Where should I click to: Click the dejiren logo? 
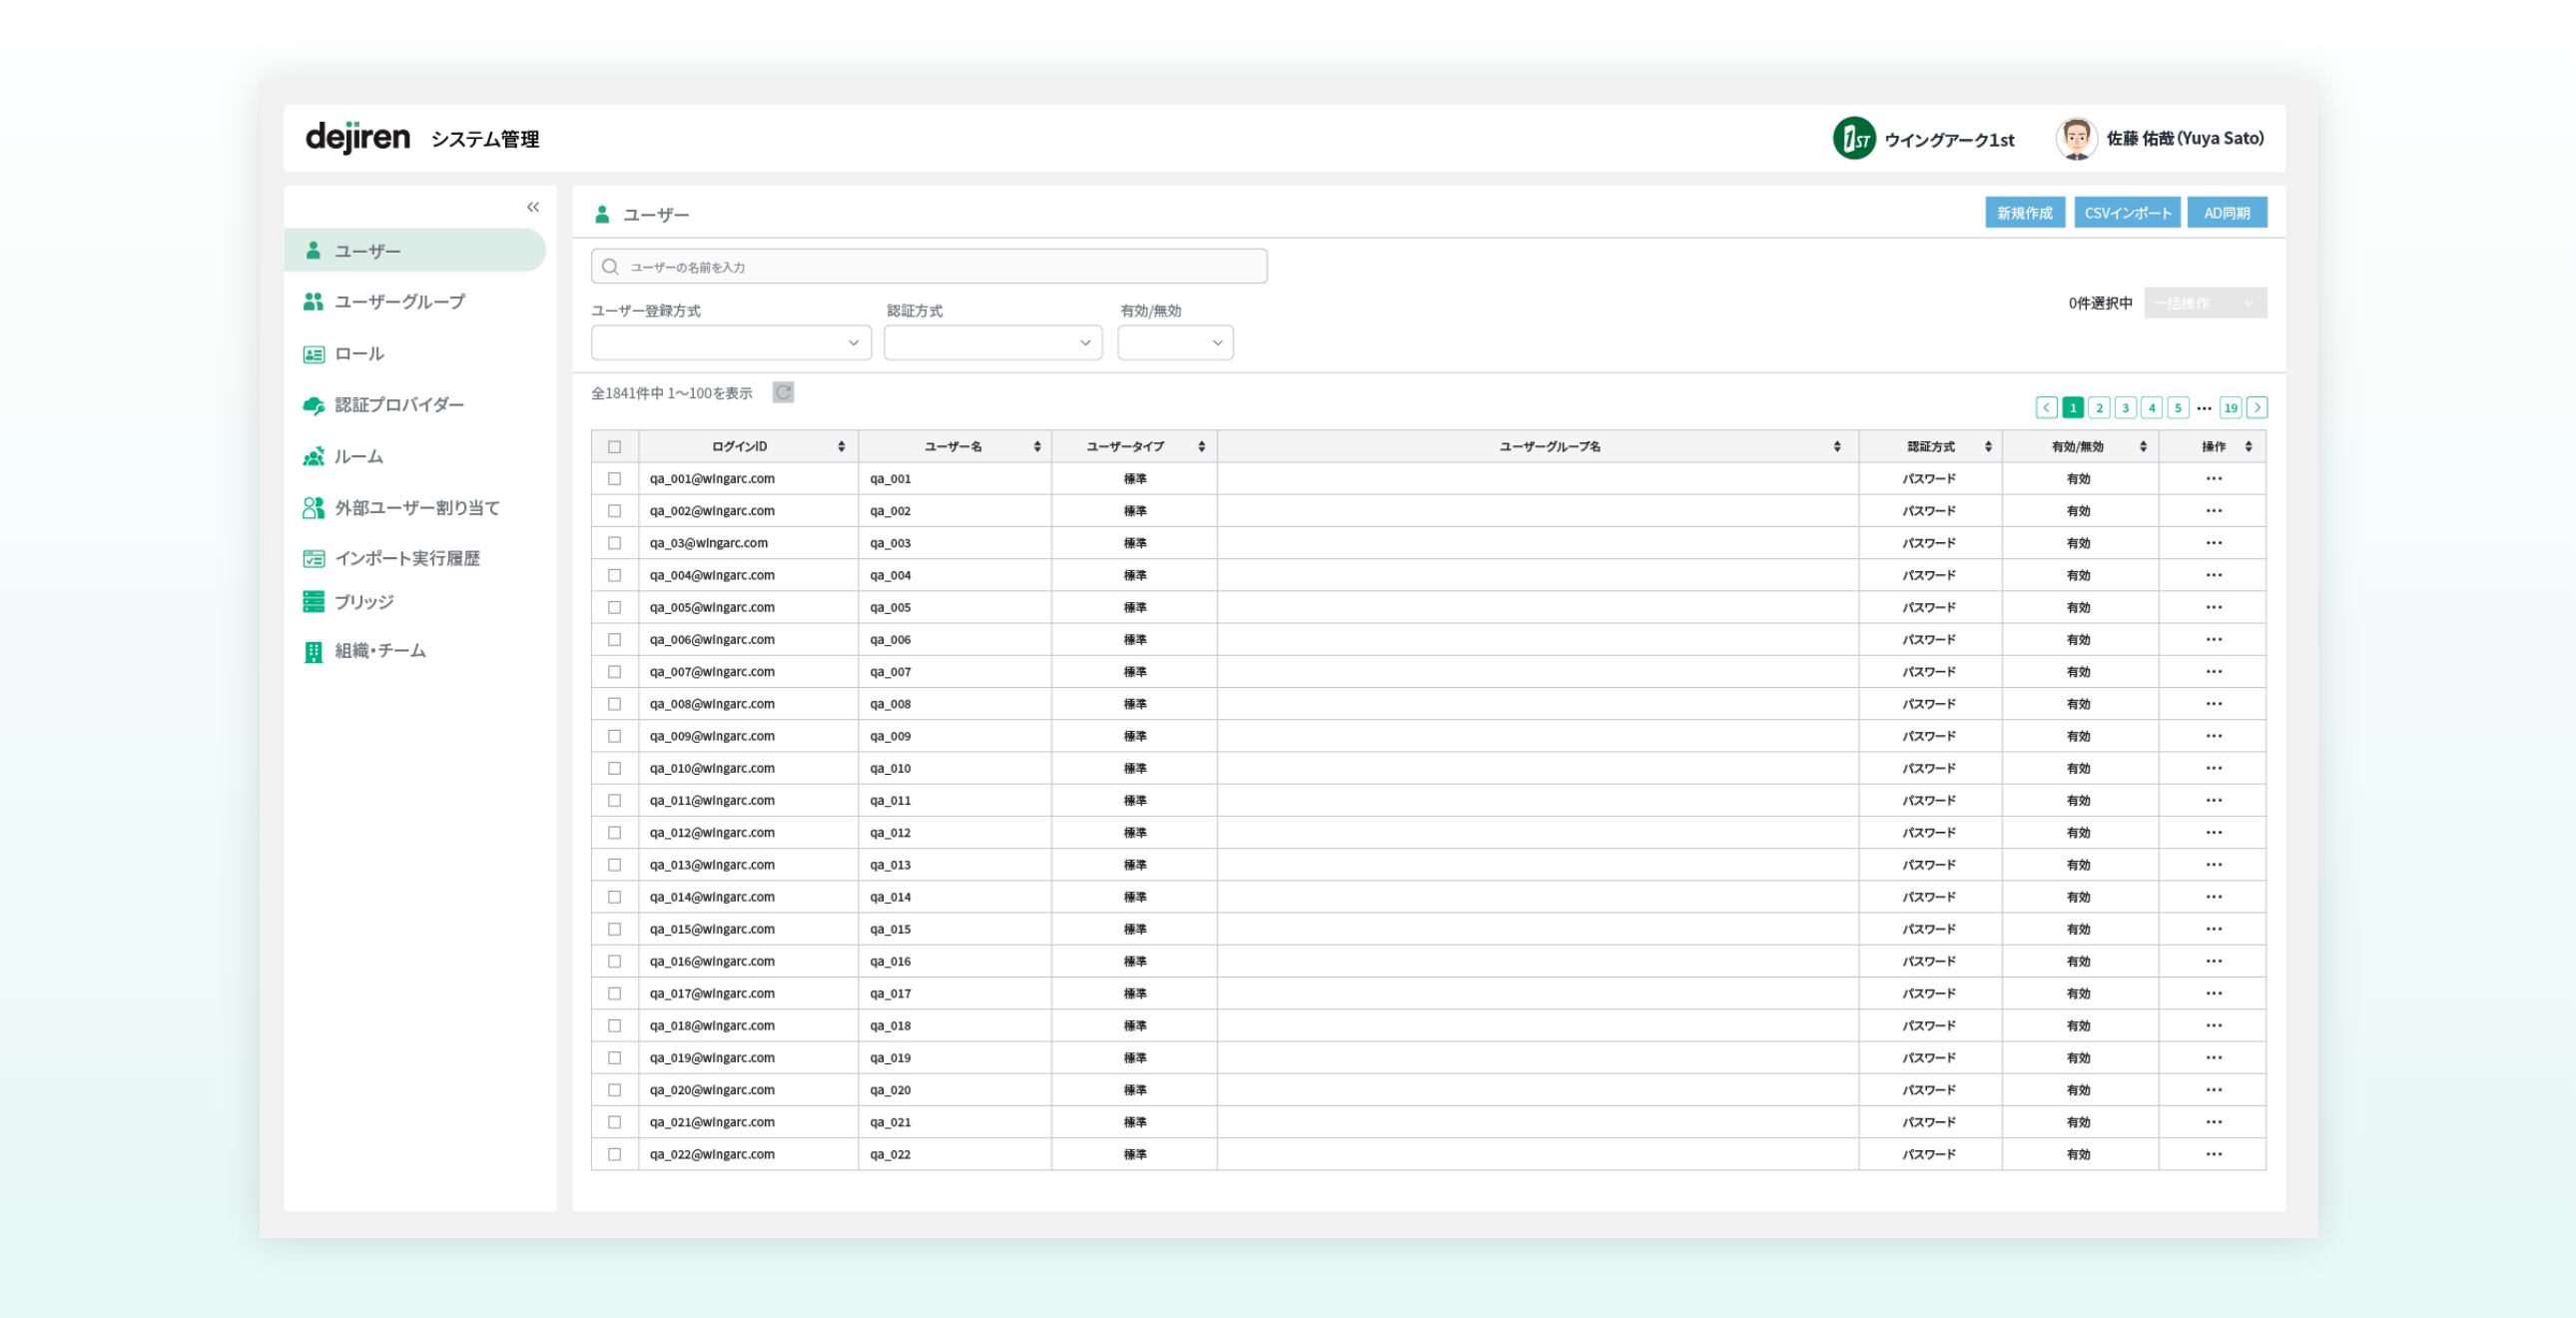click(357, 137)
